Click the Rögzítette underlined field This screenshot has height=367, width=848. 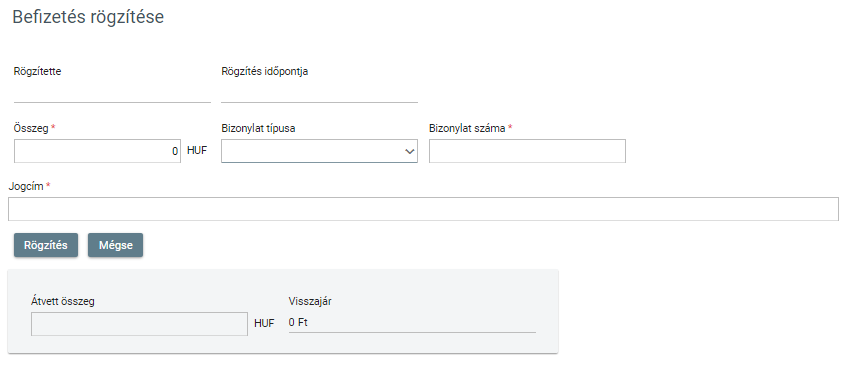tap(112, 92)
